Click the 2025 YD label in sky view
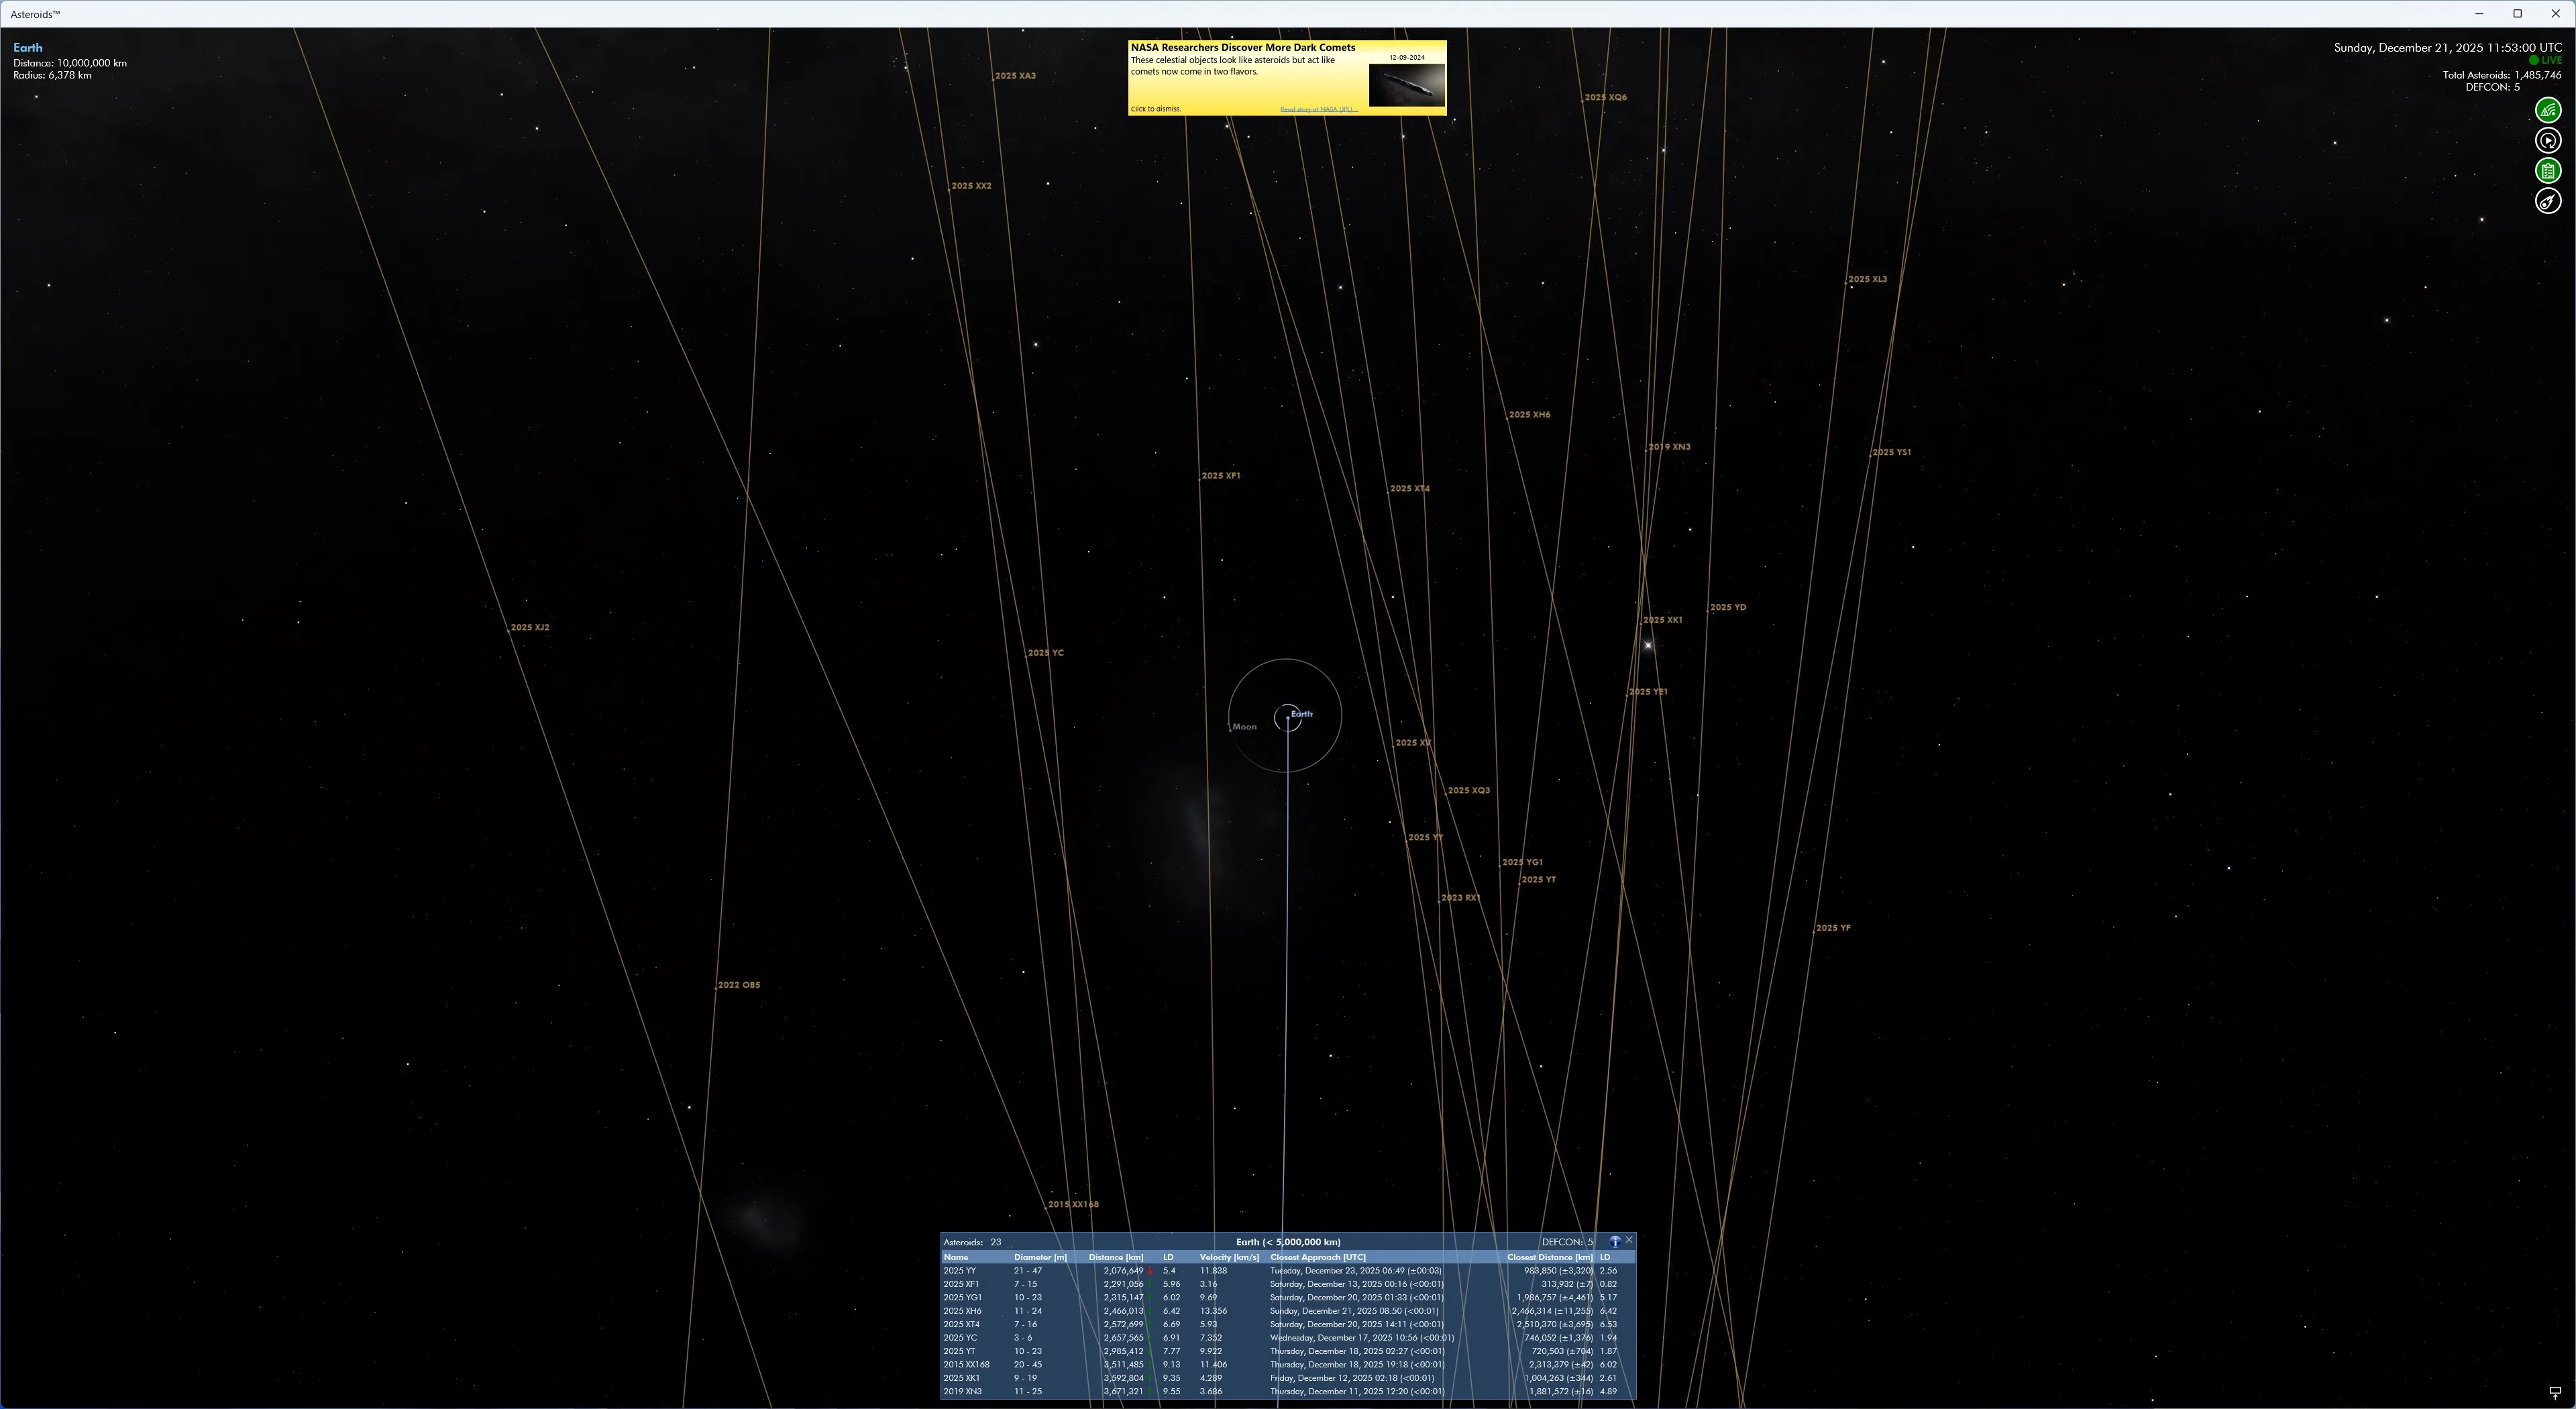The image size is (2576, 1409). point(1728,608)
